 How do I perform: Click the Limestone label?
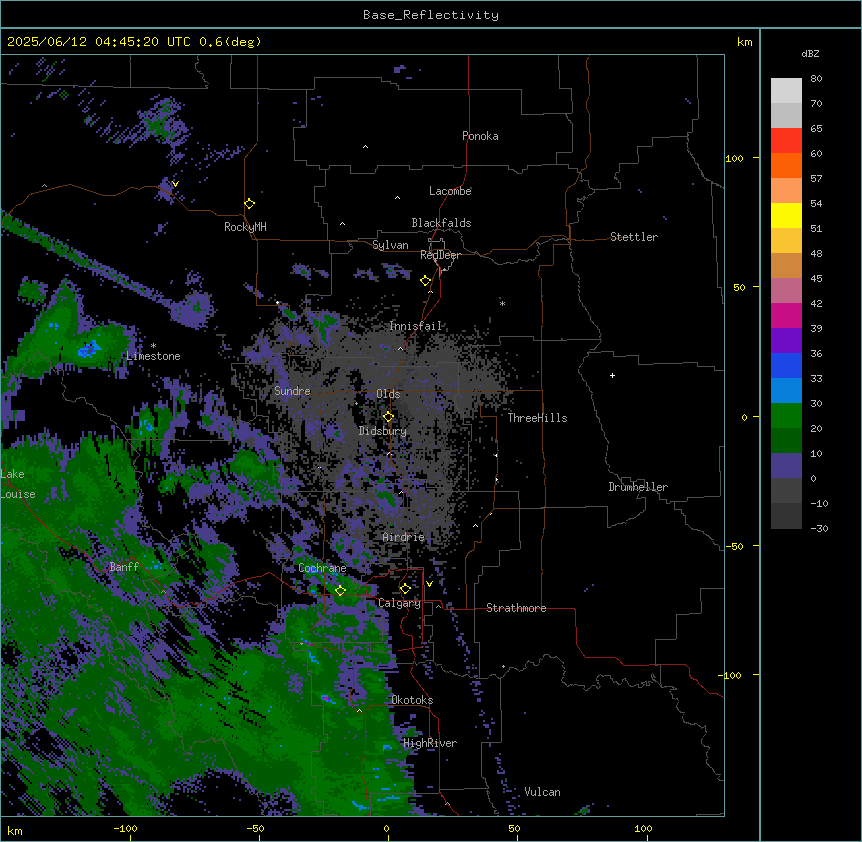(153, 356)
